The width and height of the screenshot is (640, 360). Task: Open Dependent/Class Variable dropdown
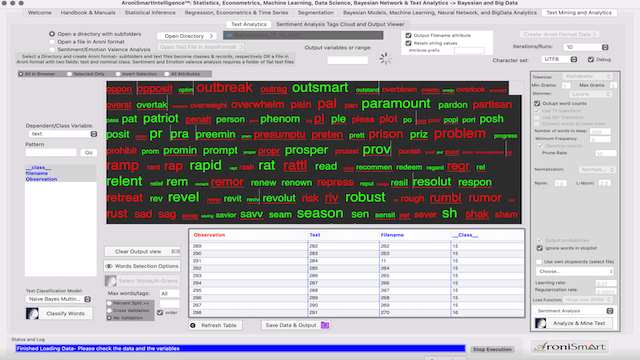pos(63,134)
